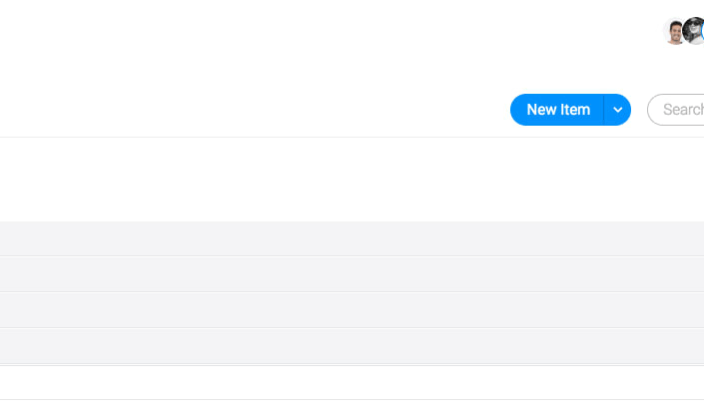The image size is (704, 410).
Task: View the dark-haired board member's profile picture
Action: [x=673, y=31]
